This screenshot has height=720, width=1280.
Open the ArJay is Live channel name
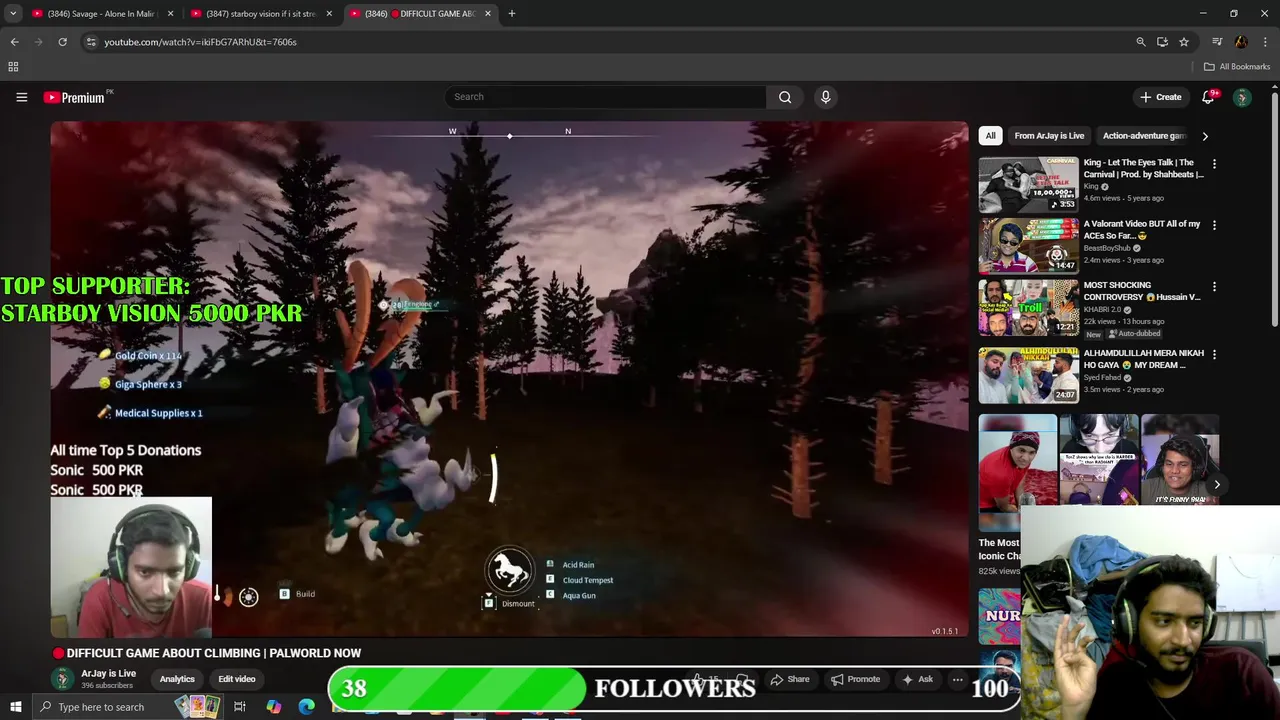coord(108,674)
